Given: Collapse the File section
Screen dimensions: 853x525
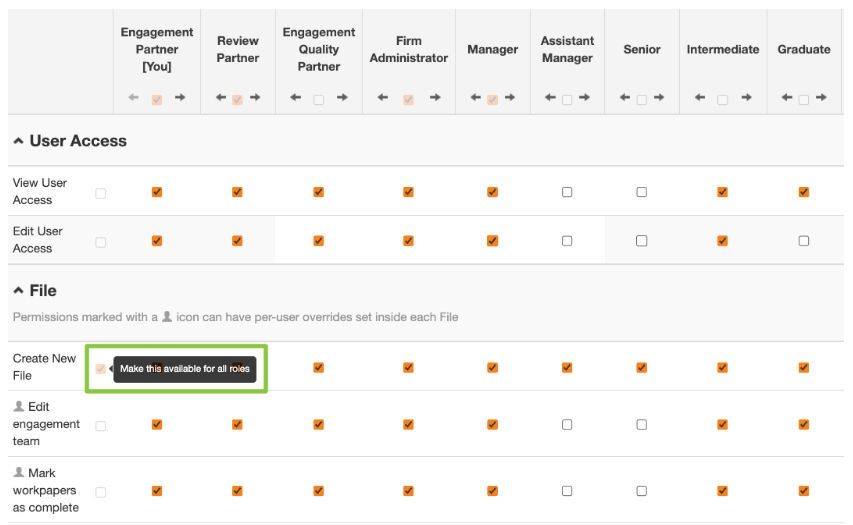Looking at the screenshot, I should [x=19, y=291].
